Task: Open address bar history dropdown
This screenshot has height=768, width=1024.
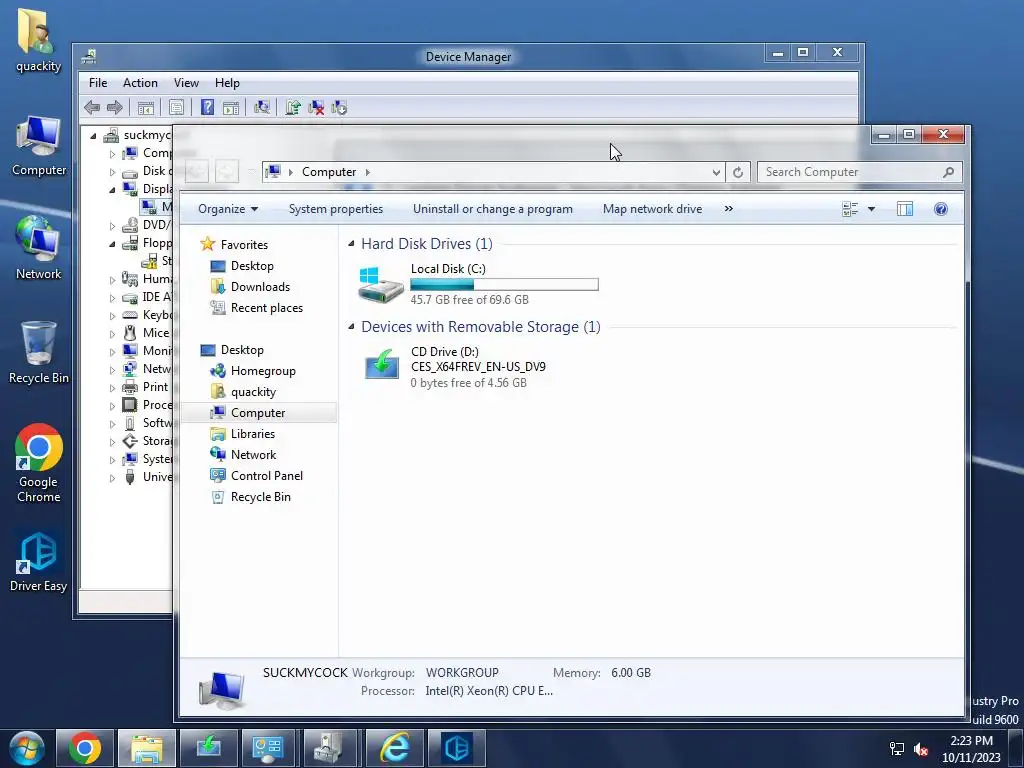Action: pos(716,172)
